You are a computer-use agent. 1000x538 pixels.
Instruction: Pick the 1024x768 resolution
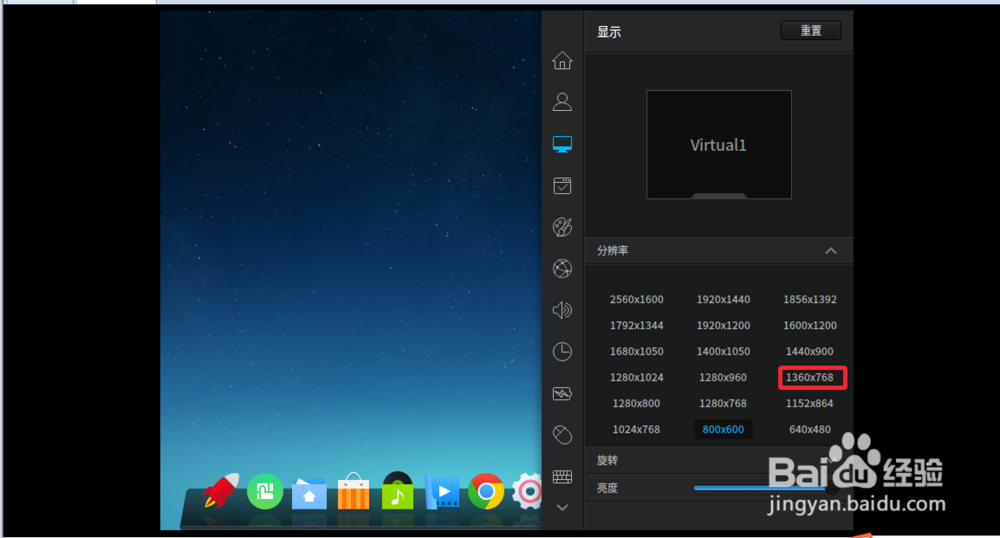point(636,430)
